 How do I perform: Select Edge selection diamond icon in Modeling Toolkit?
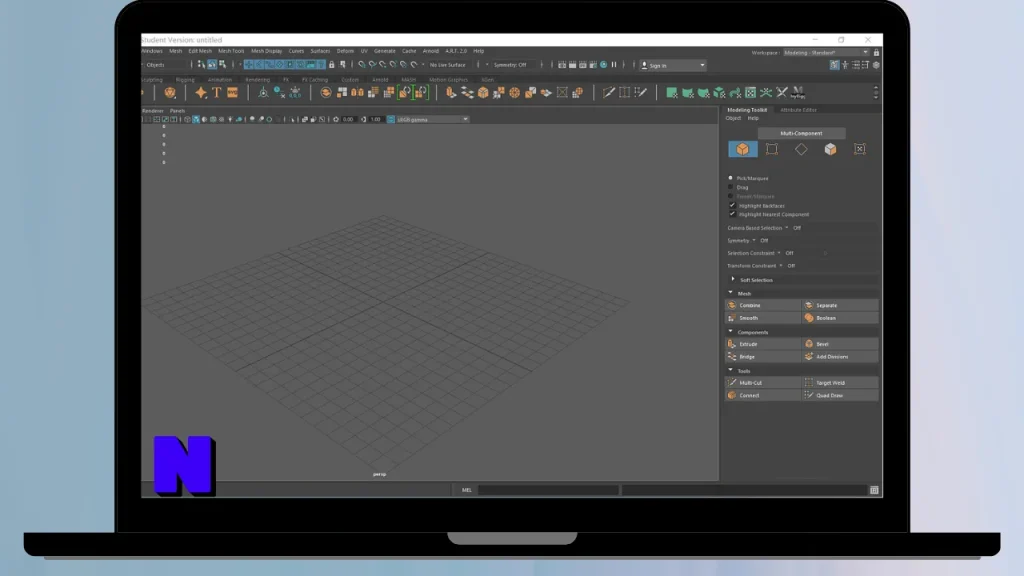point(801,149)
